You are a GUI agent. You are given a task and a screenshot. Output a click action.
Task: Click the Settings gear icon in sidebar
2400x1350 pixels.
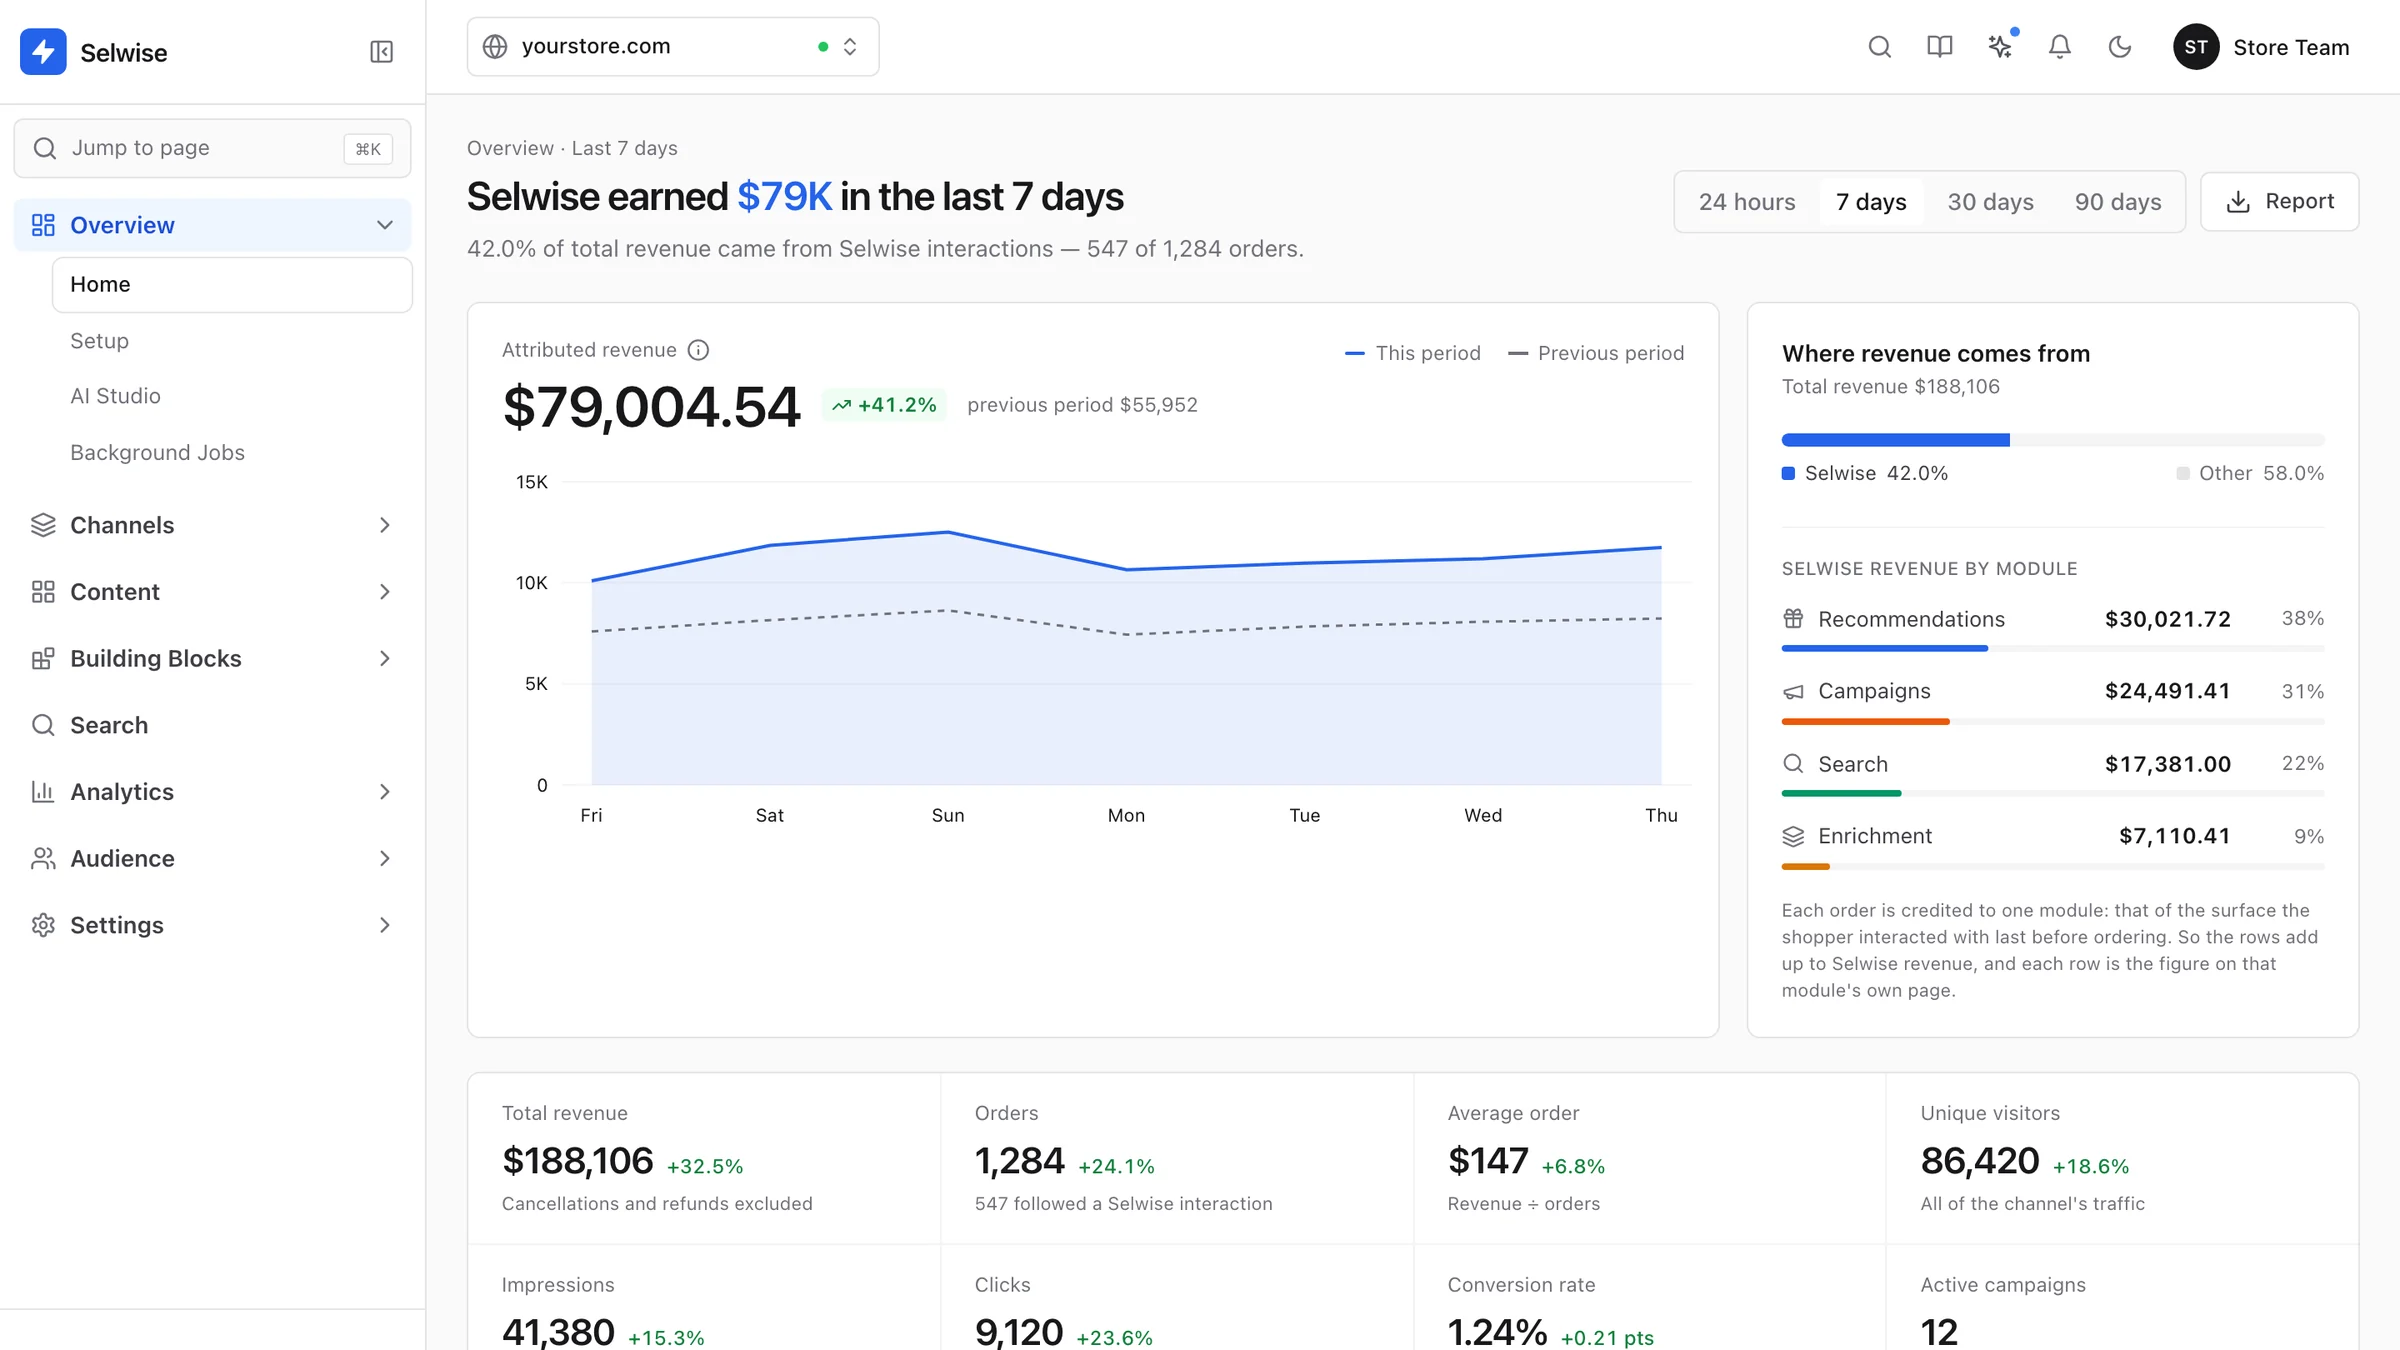point(42,925)
